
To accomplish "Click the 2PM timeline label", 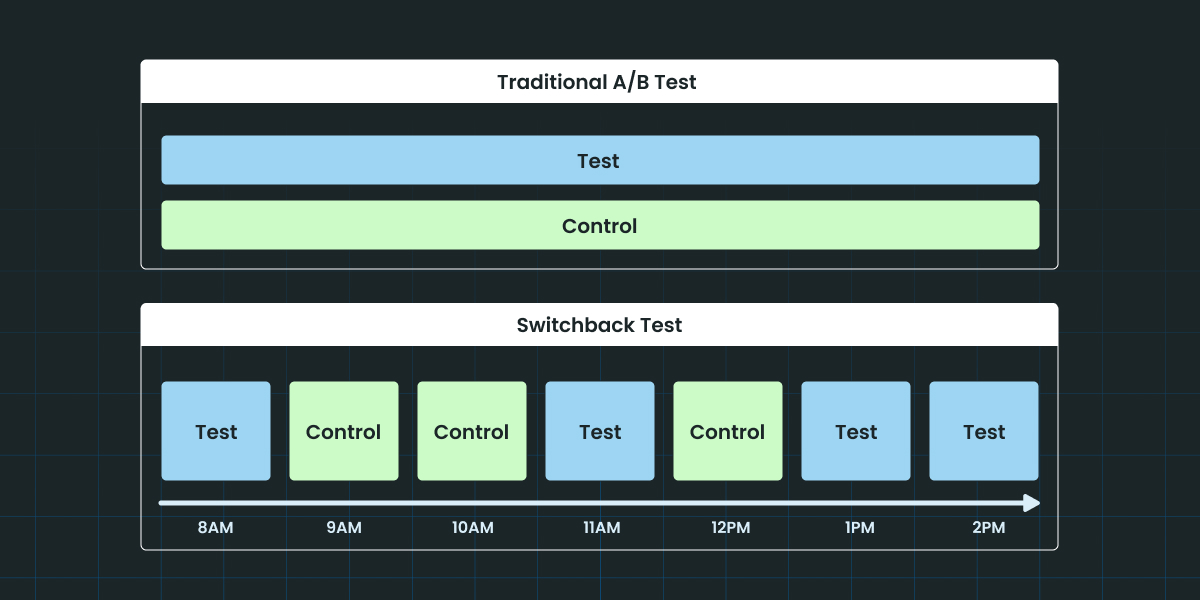I will click(984, 528).
